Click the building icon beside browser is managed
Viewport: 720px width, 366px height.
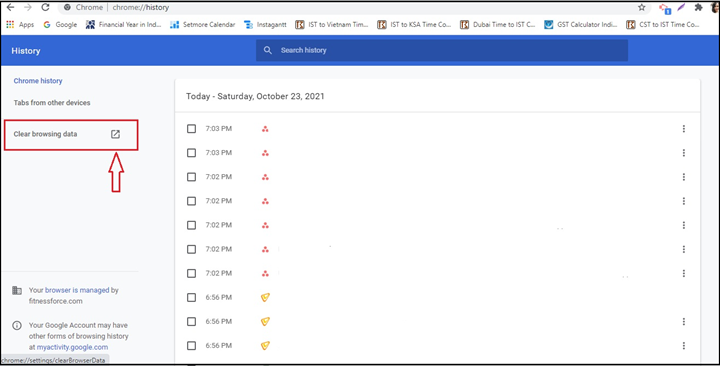(17, 290)
